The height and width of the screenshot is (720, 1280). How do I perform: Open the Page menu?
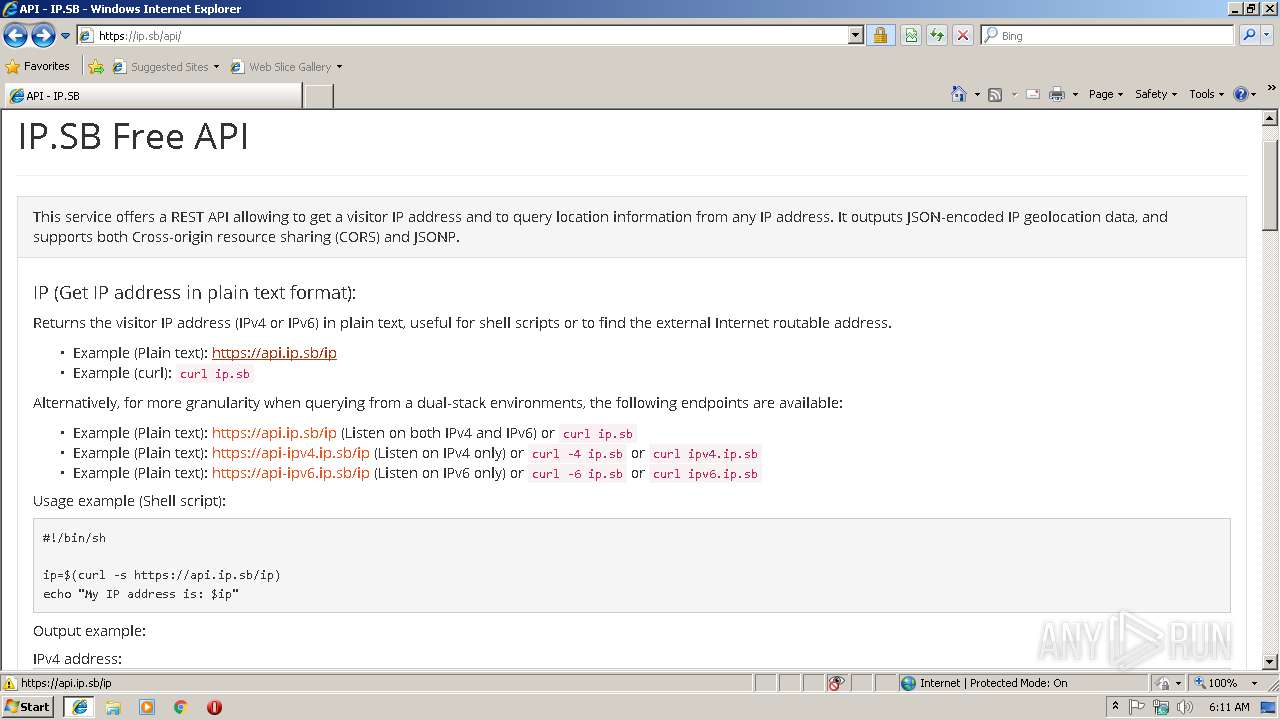coord(1106,94)
